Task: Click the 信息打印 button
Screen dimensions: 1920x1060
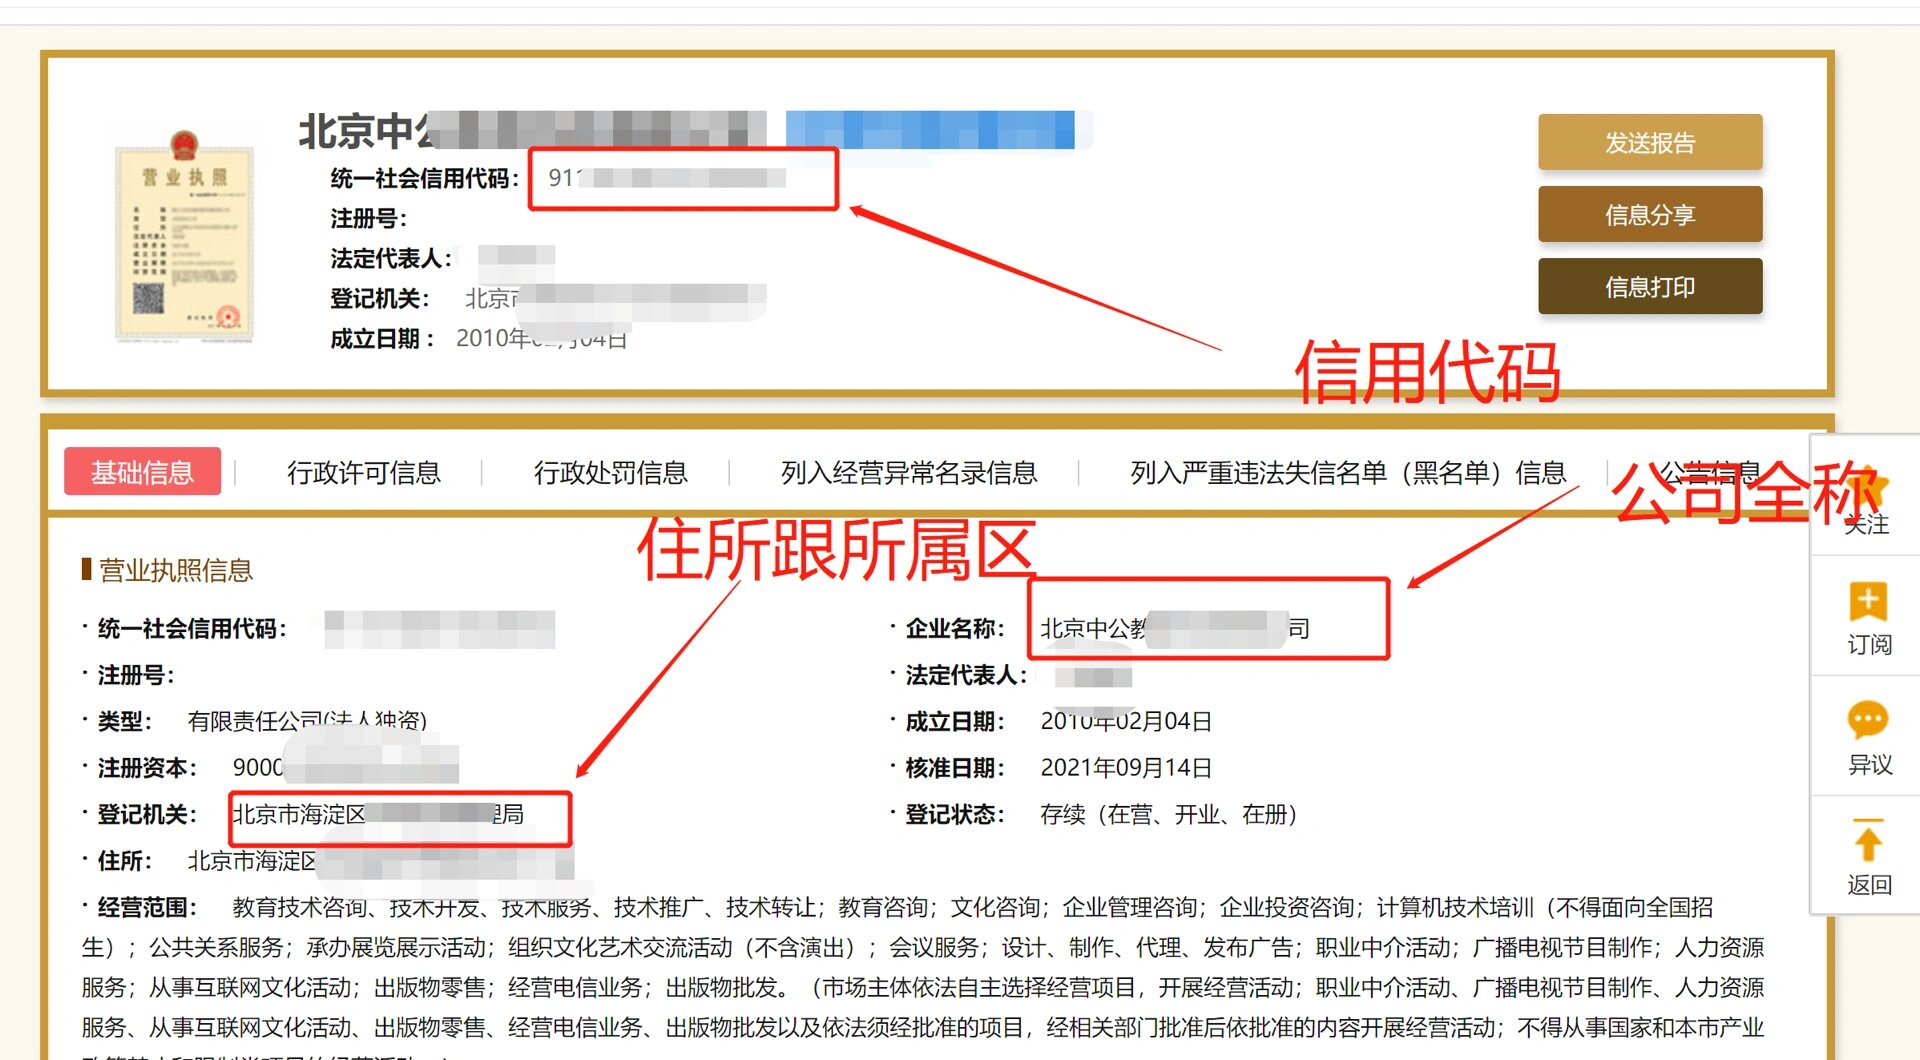Action: pos(1650,287)
